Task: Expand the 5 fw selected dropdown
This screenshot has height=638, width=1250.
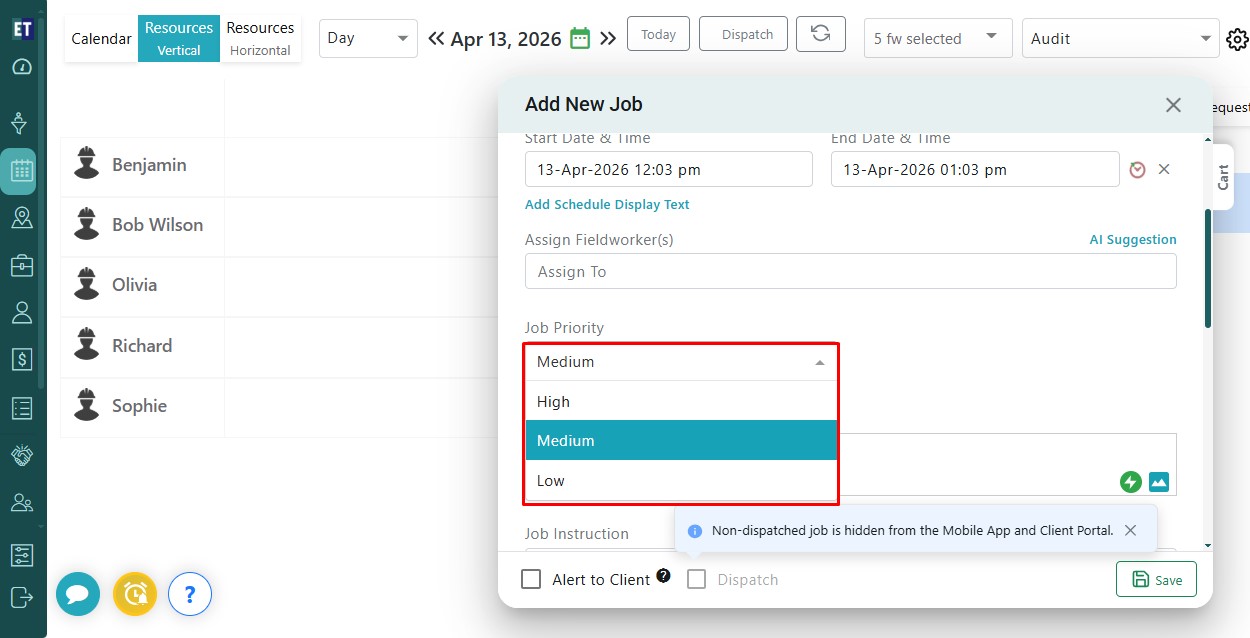Action: [x=937, y=38]
